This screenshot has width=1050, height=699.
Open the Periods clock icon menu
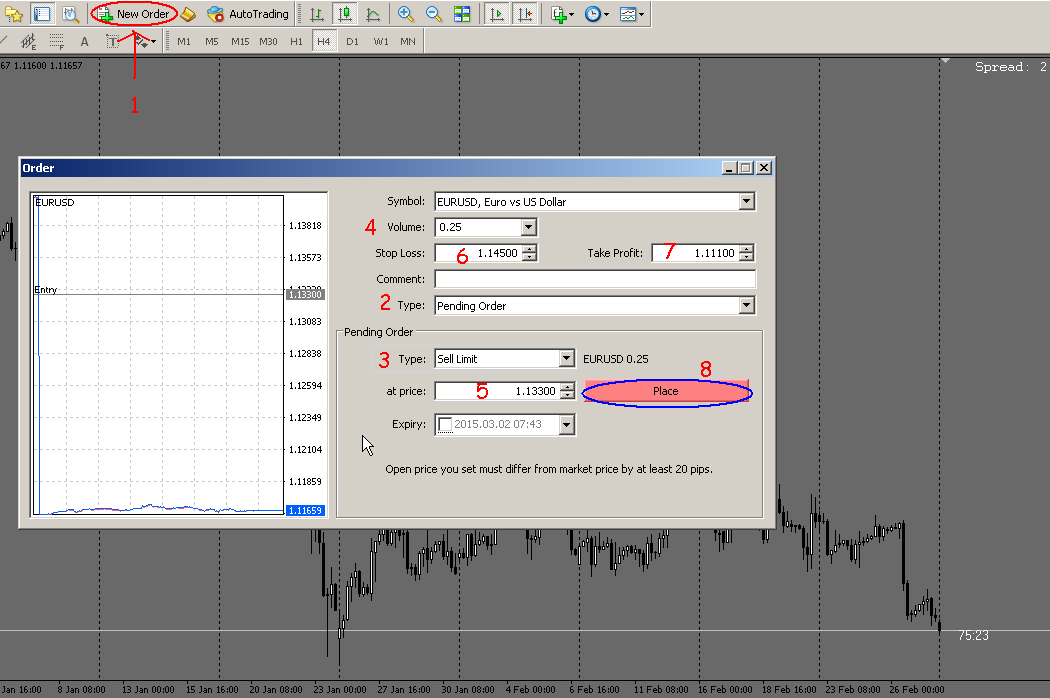(x=593, y=14)
